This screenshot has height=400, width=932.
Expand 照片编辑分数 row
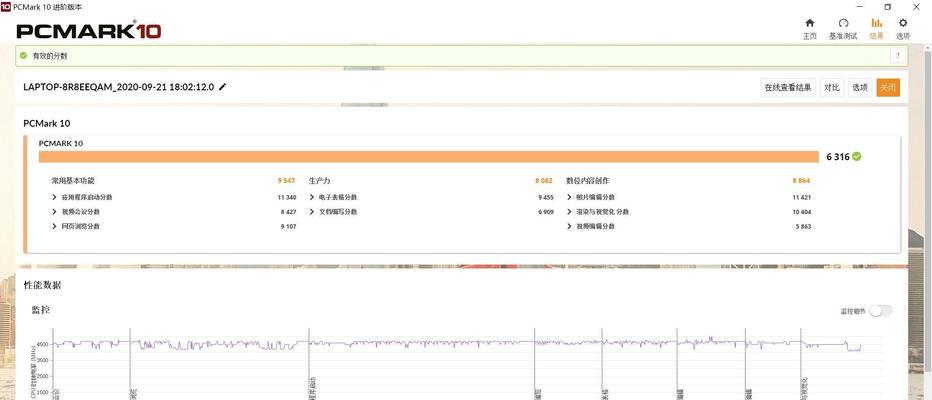(x=569, y=197)
